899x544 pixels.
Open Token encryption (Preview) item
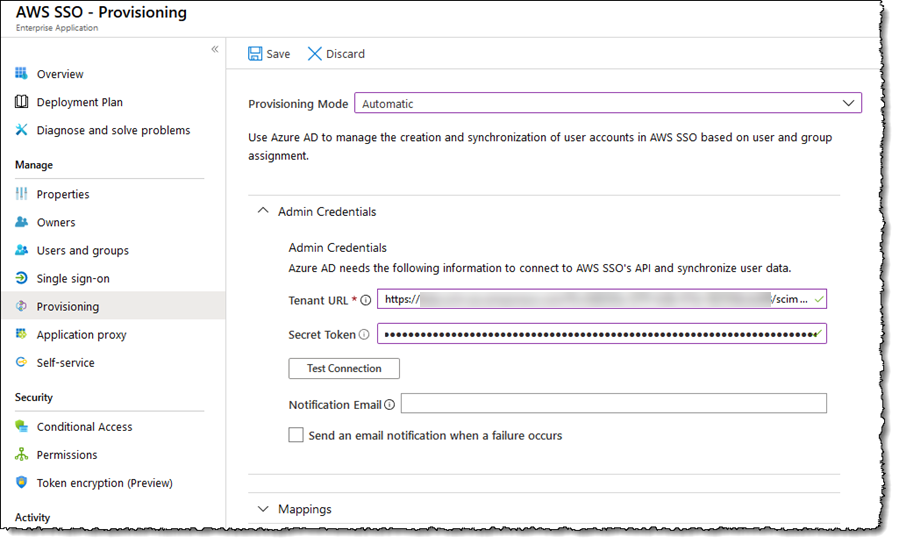coord(104,483)
